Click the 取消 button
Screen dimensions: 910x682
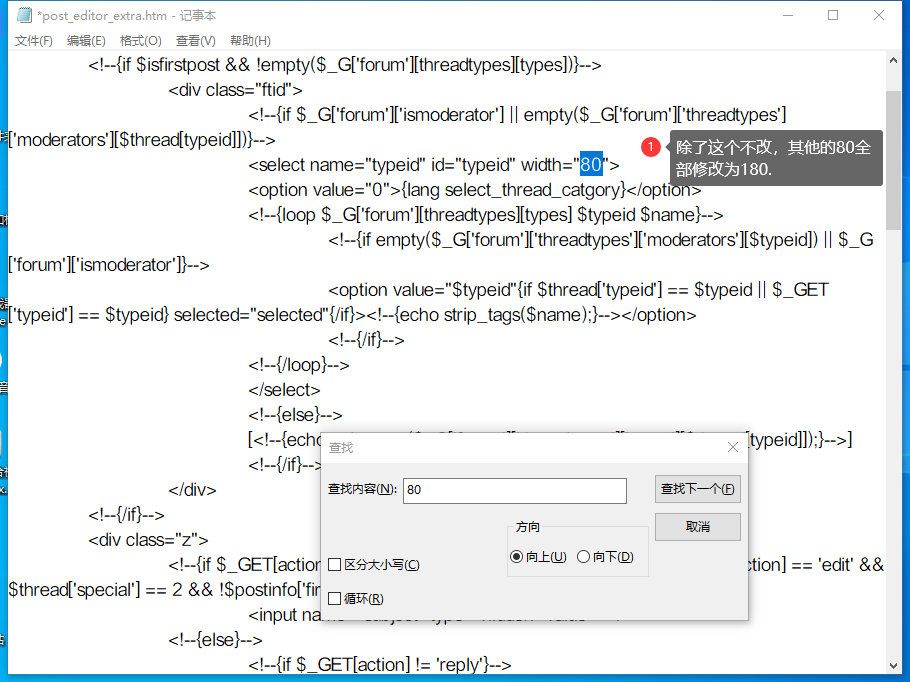coord(697,526)
